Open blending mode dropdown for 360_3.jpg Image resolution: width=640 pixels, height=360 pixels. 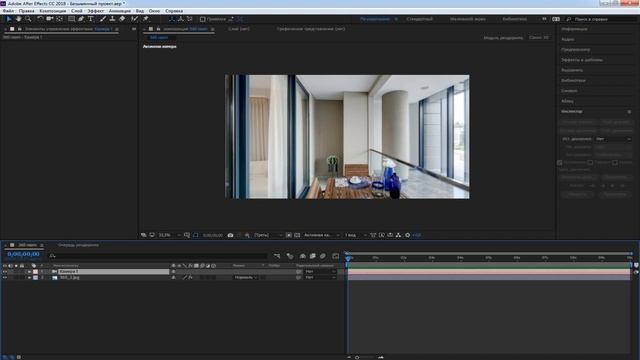(x=245, y=278)
